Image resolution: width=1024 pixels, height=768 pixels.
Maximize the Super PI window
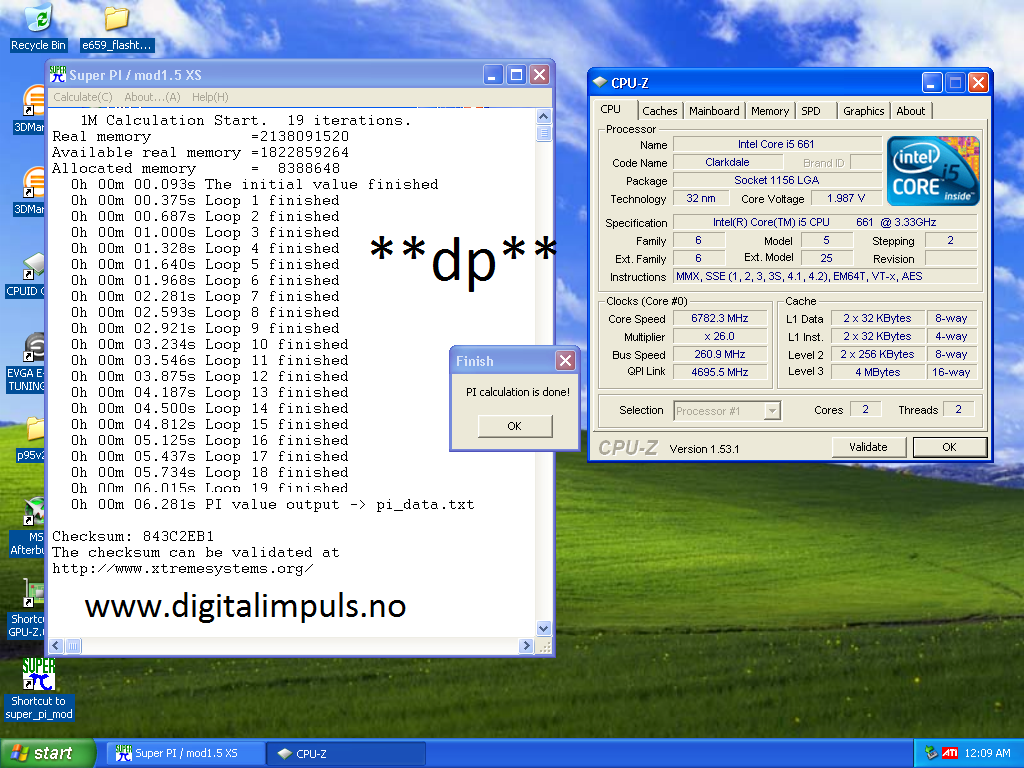516,74
